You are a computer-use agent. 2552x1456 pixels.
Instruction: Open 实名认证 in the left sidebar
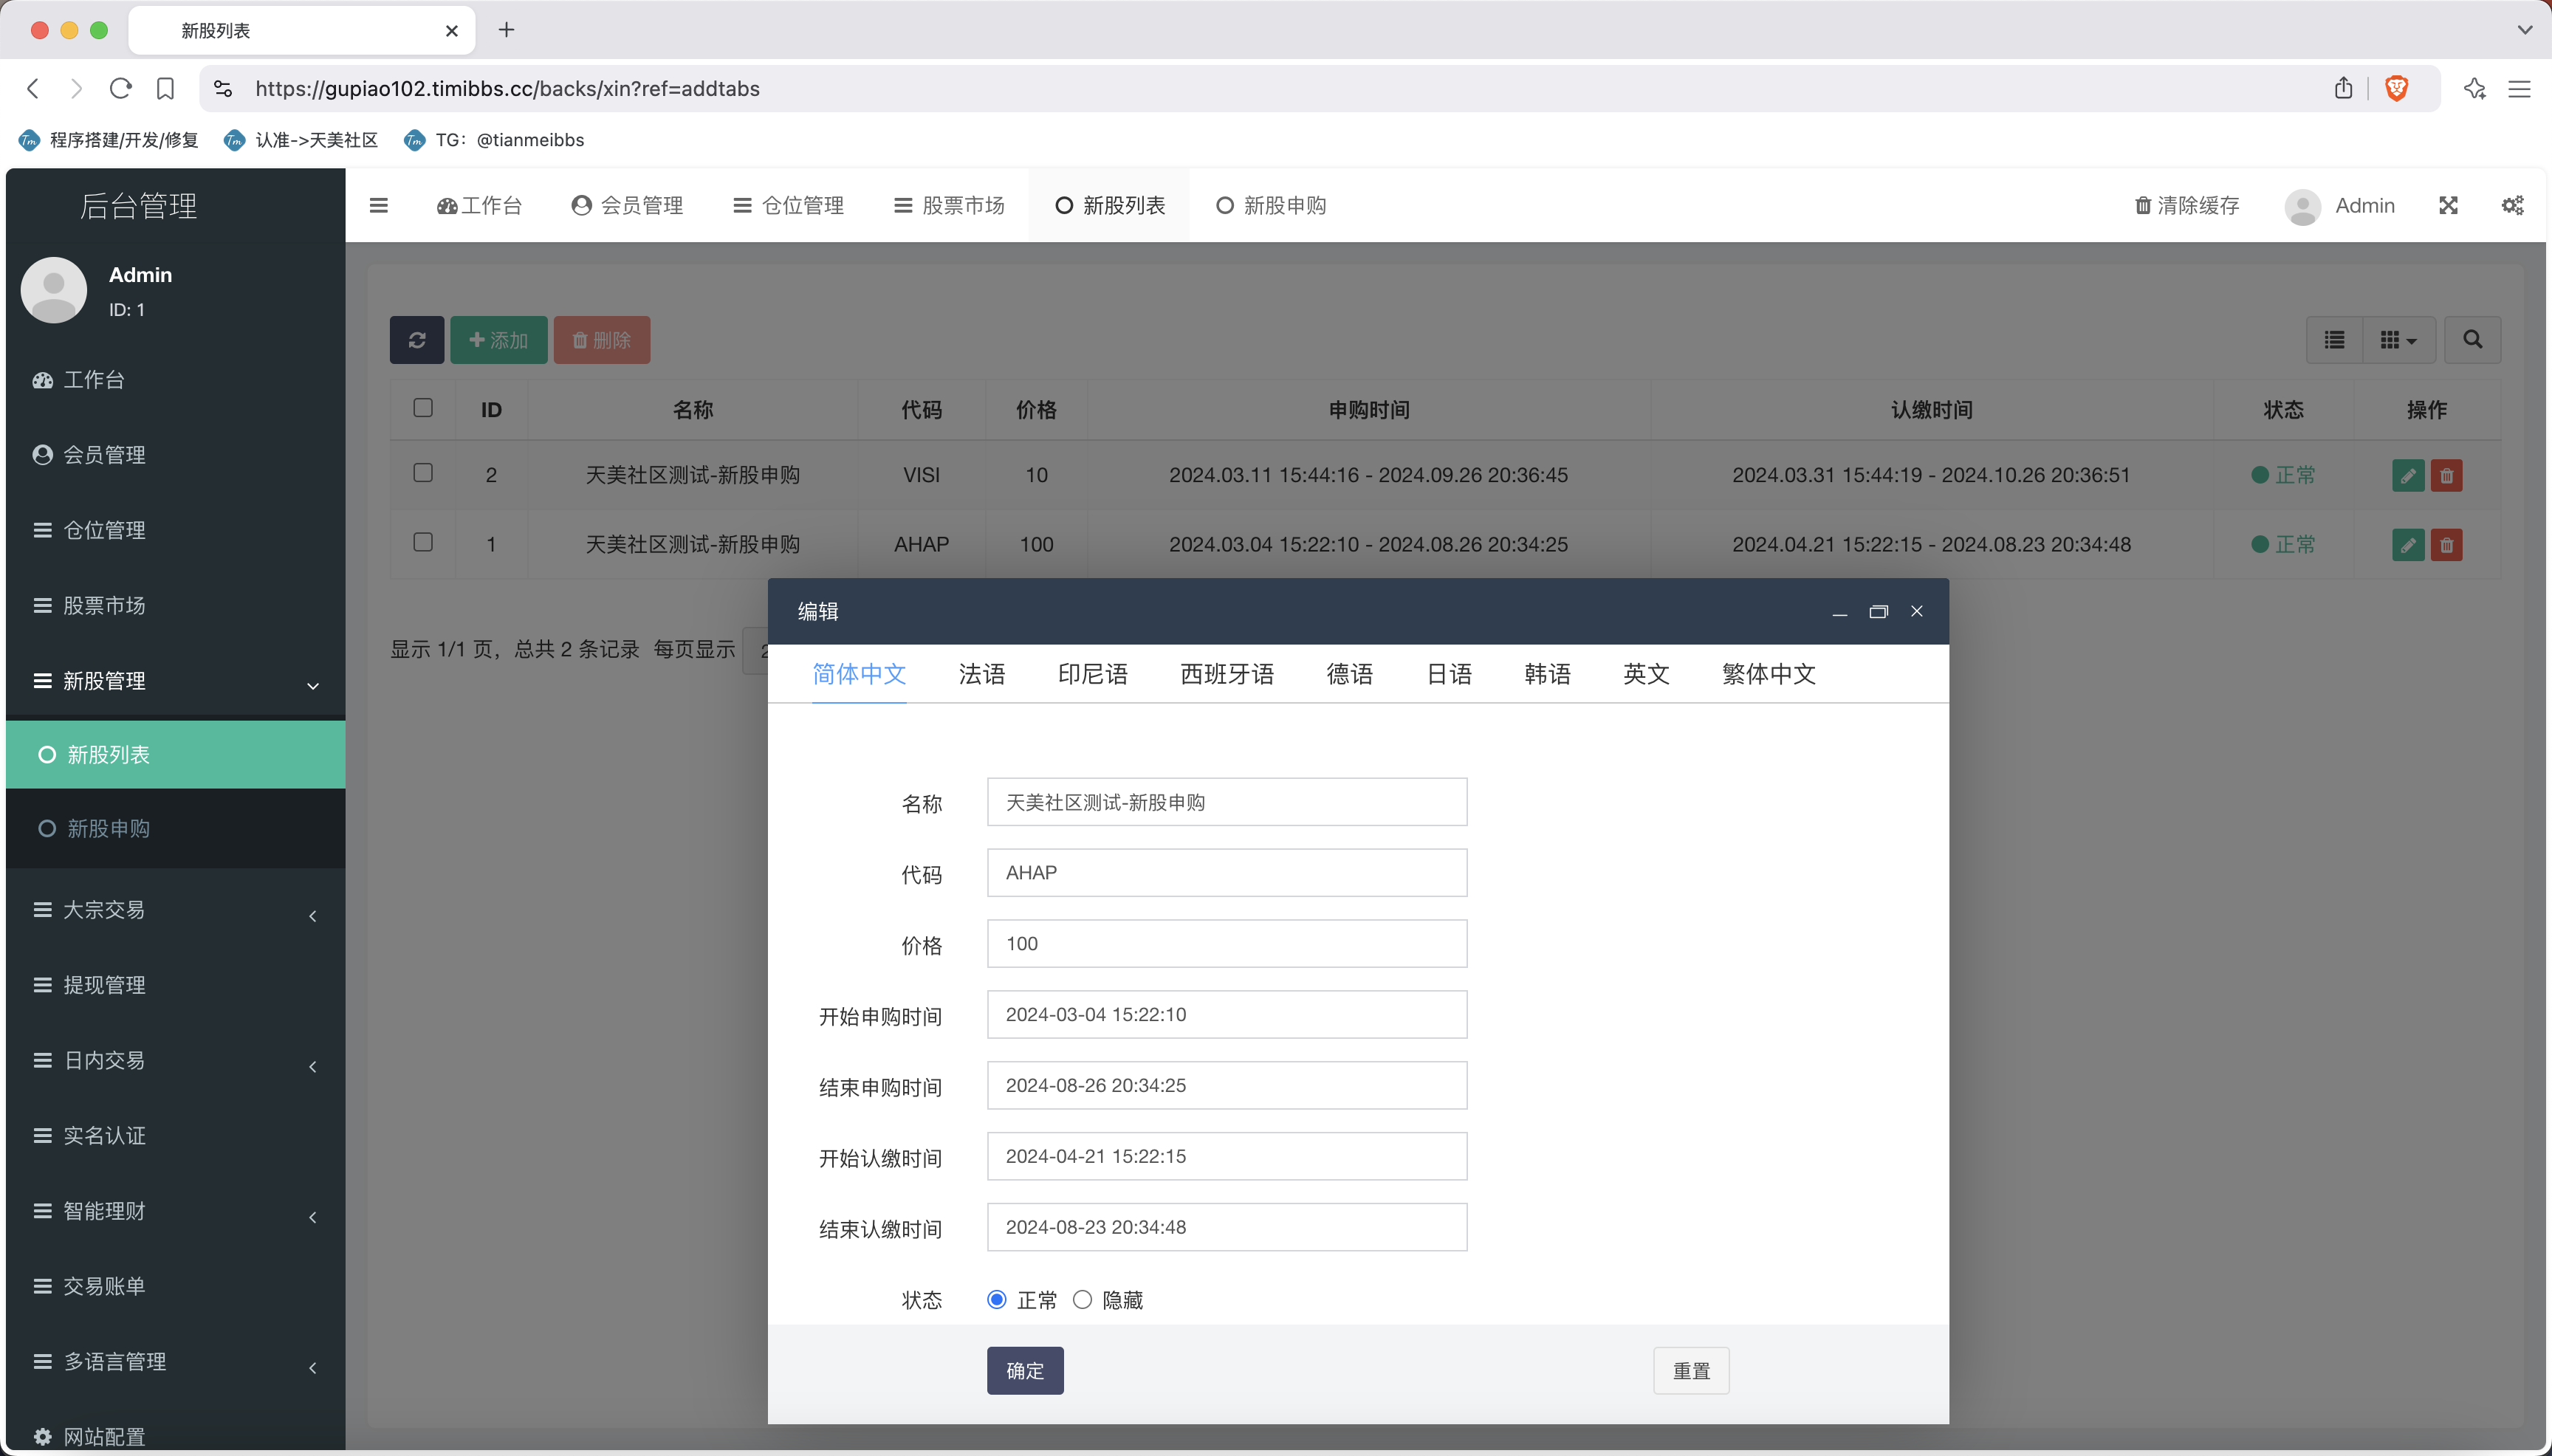[175, 1136]
